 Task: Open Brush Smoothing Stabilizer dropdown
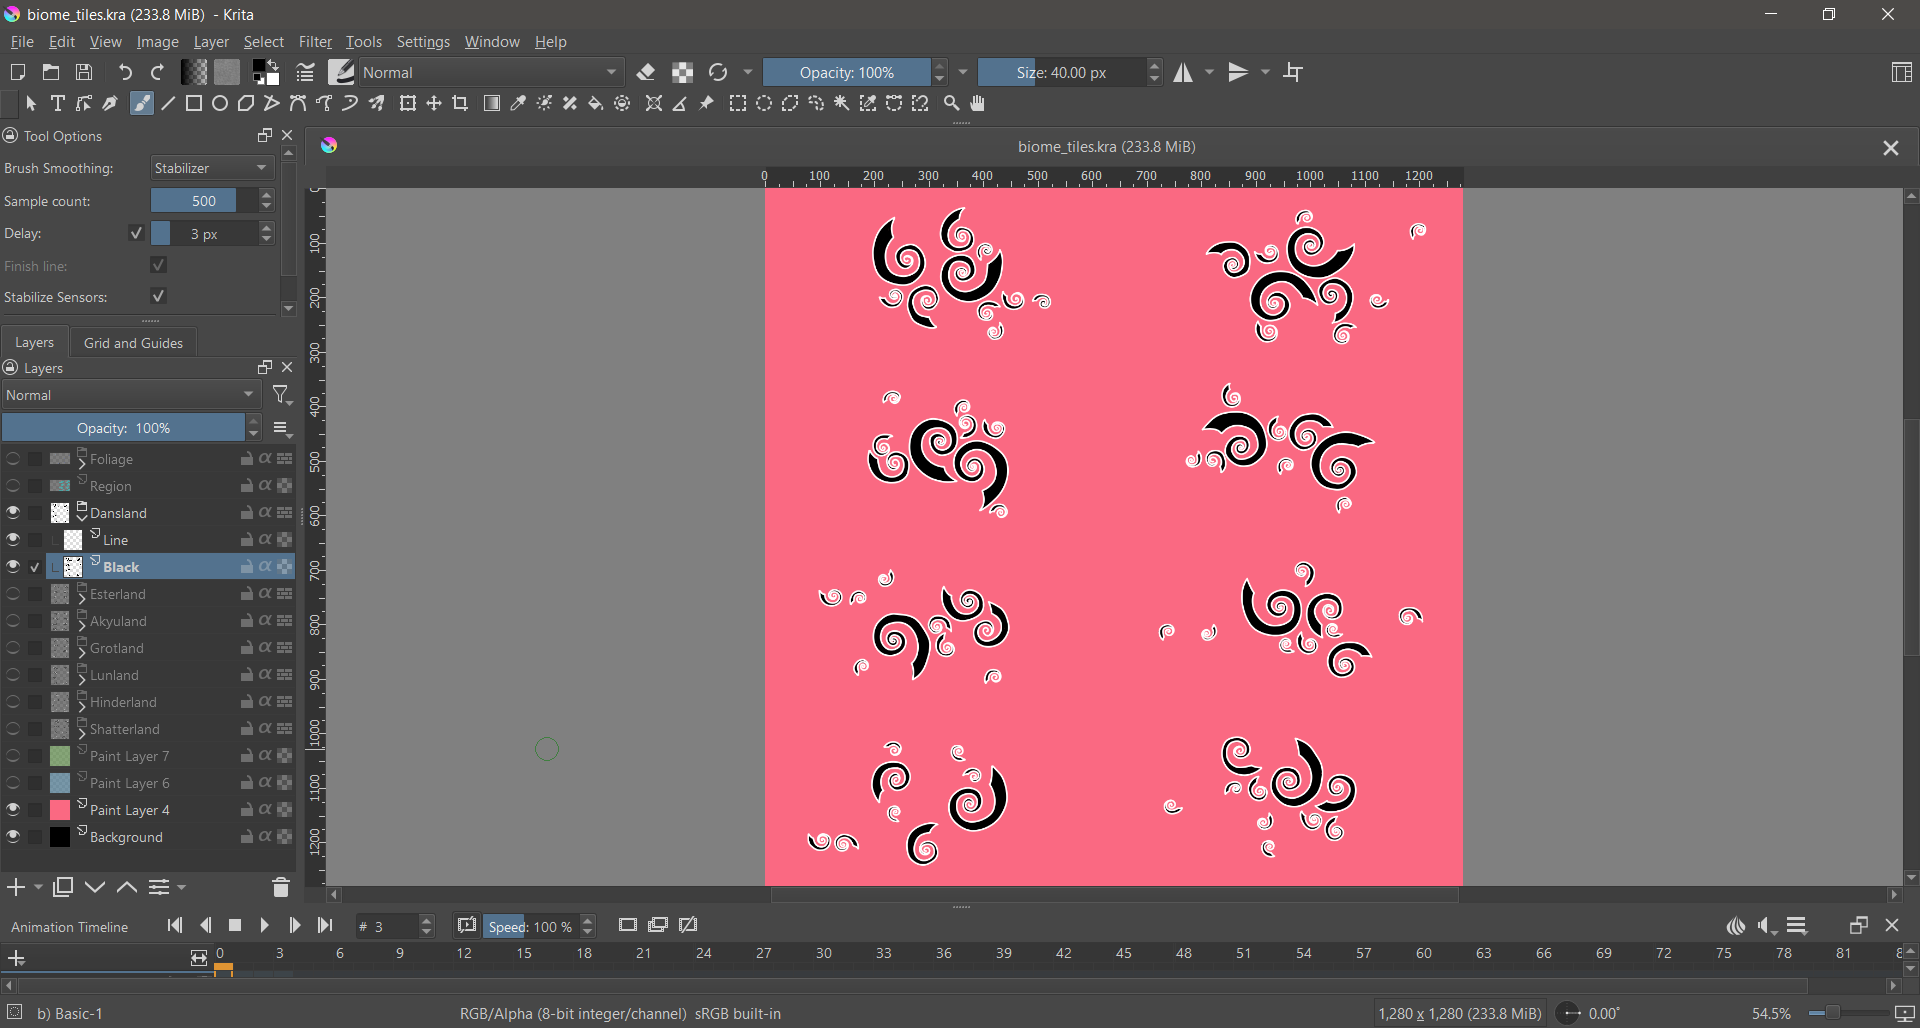(212, 168)
